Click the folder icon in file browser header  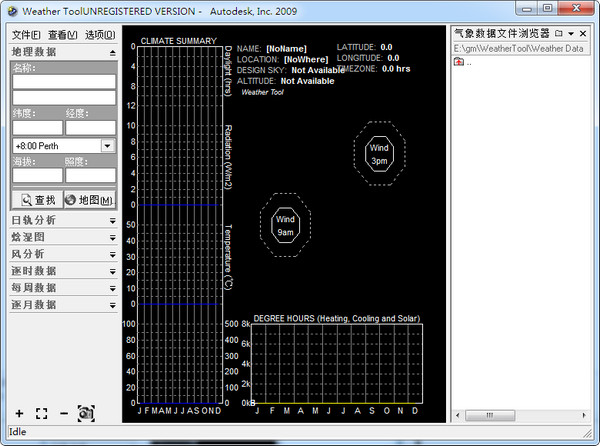558,33
